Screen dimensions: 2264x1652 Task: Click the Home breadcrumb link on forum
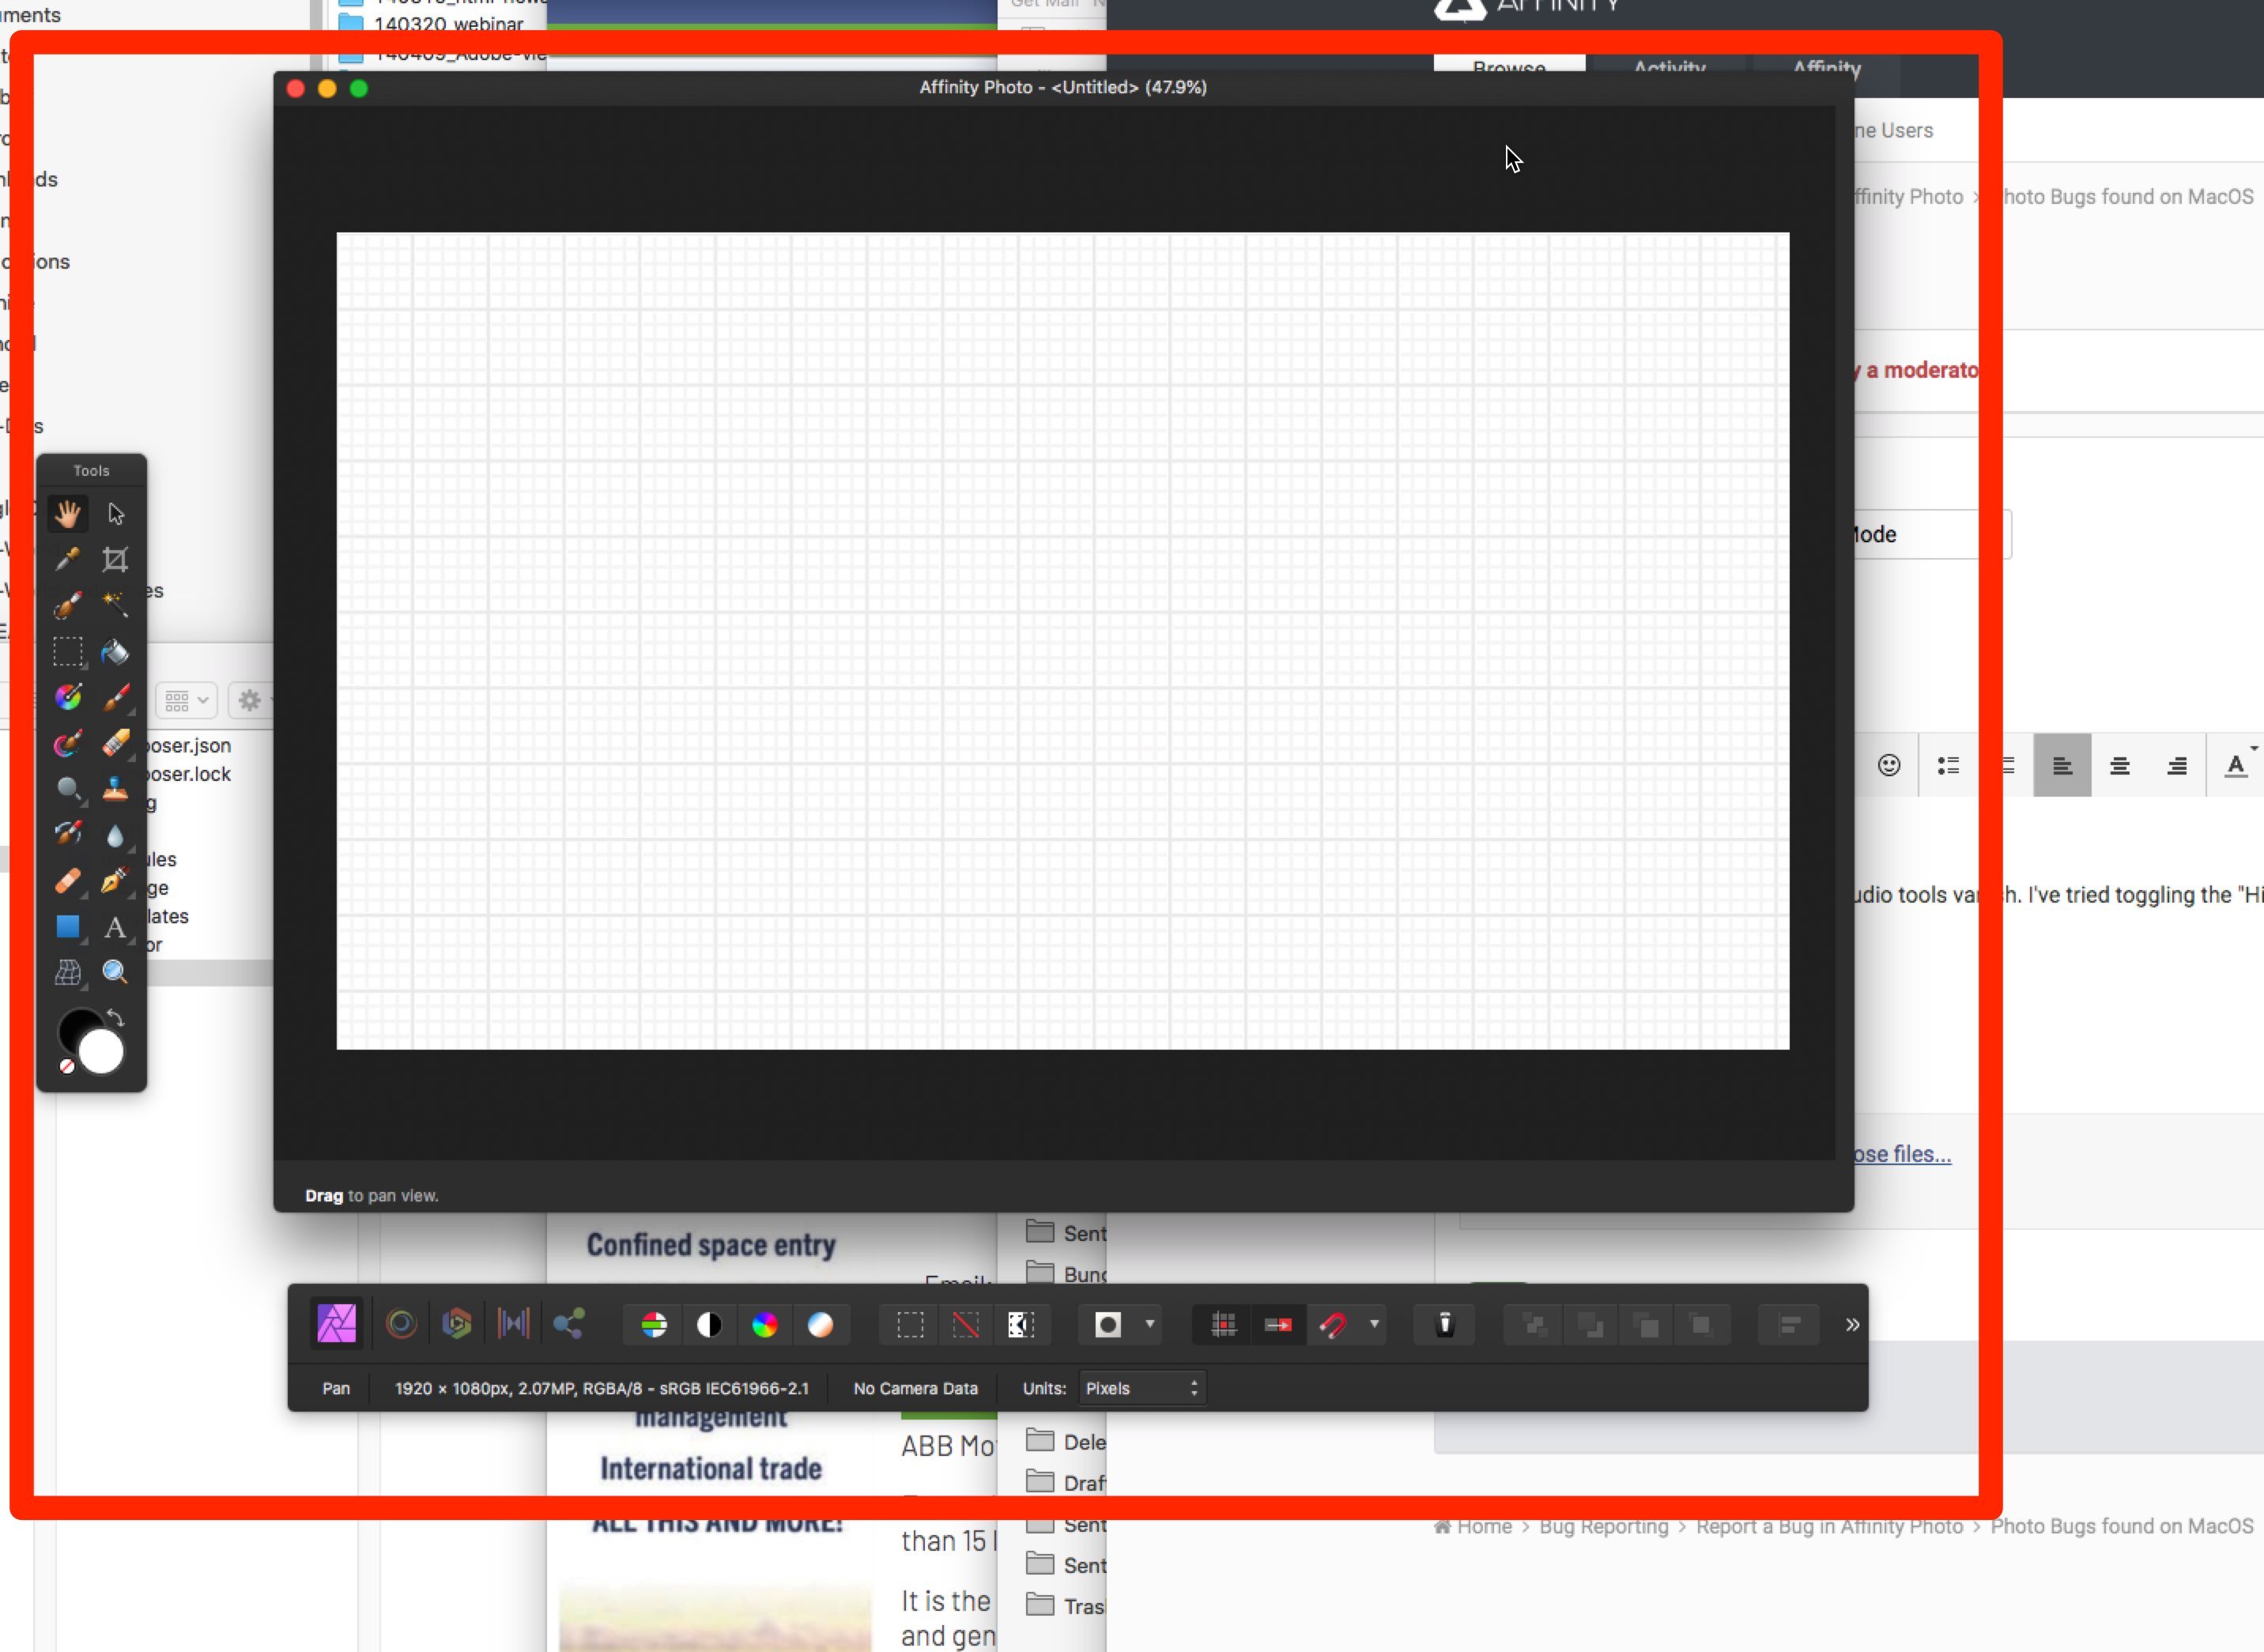click(x=1473, y=1527)
